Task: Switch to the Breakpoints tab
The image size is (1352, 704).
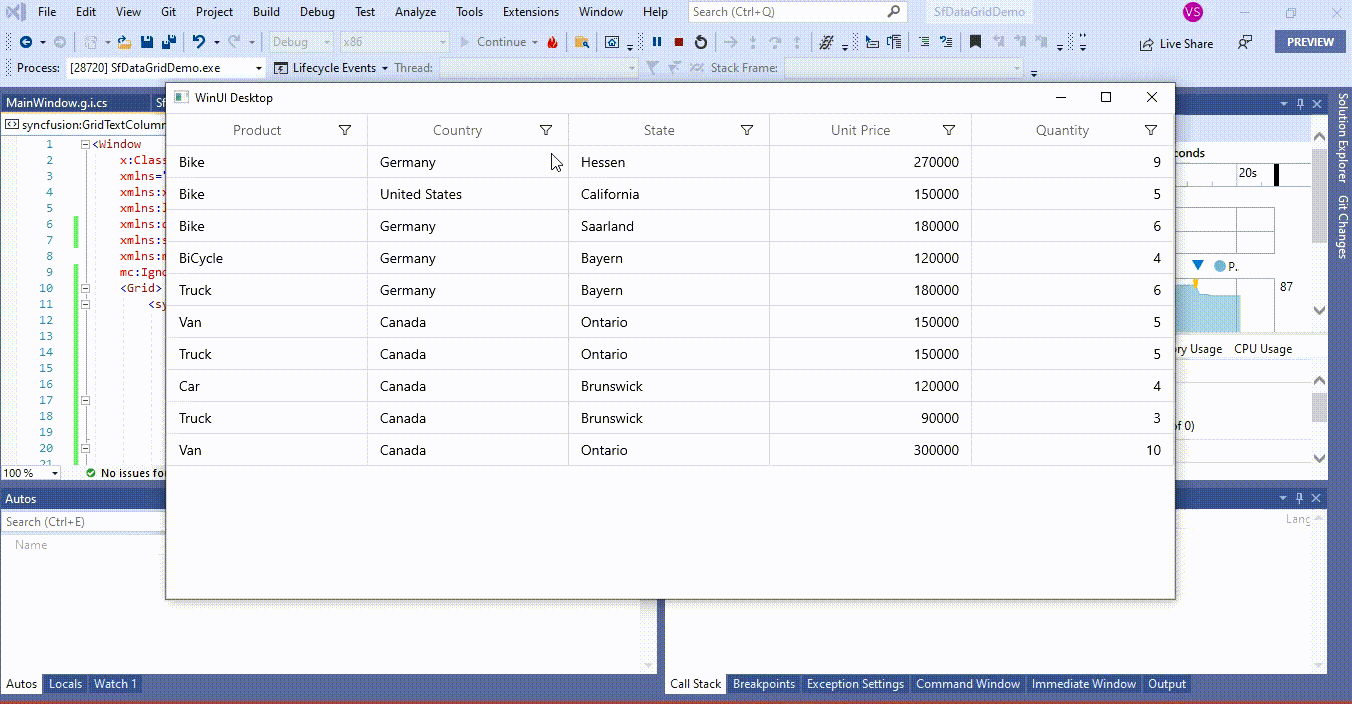Action: click(764, 684)
